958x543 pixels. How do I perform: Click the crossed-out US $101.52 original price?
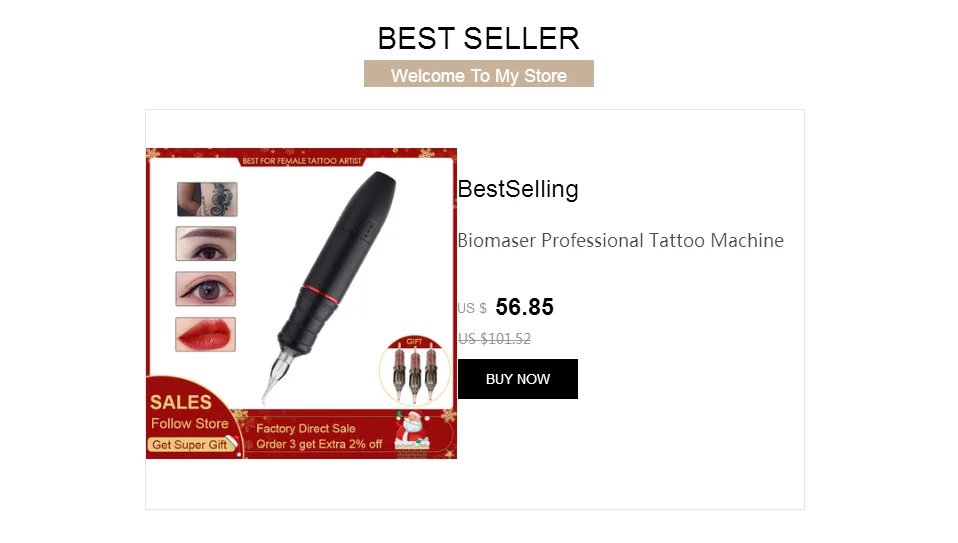494,339
